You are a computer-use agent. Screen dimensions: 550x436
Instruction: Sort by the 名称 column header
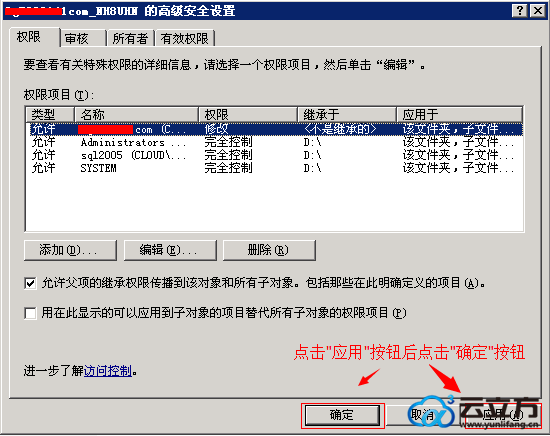136,114
